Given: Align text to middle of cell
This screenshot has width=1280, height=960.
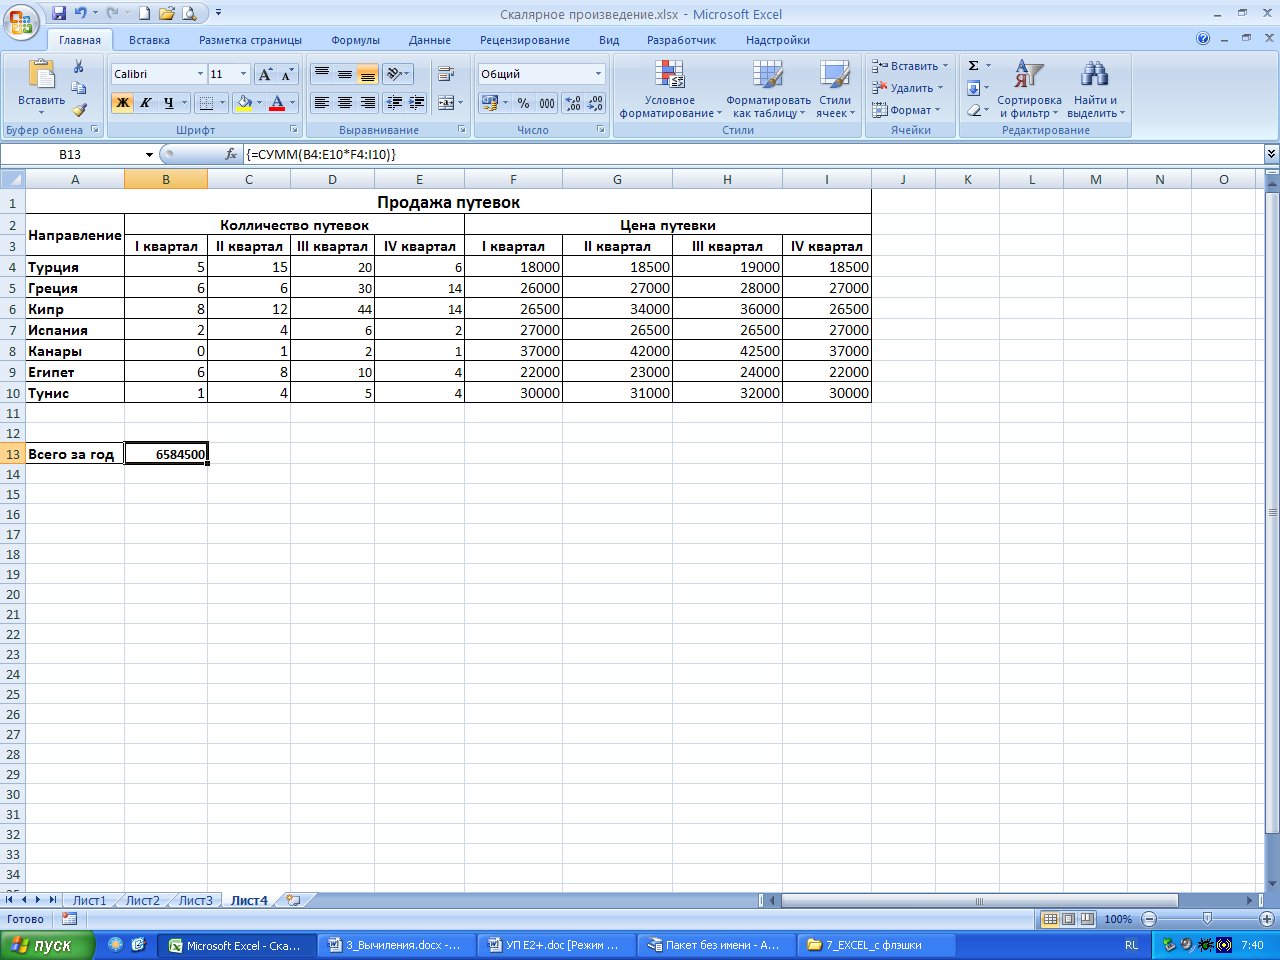Looking at the screenshot, I should point(344,74).
